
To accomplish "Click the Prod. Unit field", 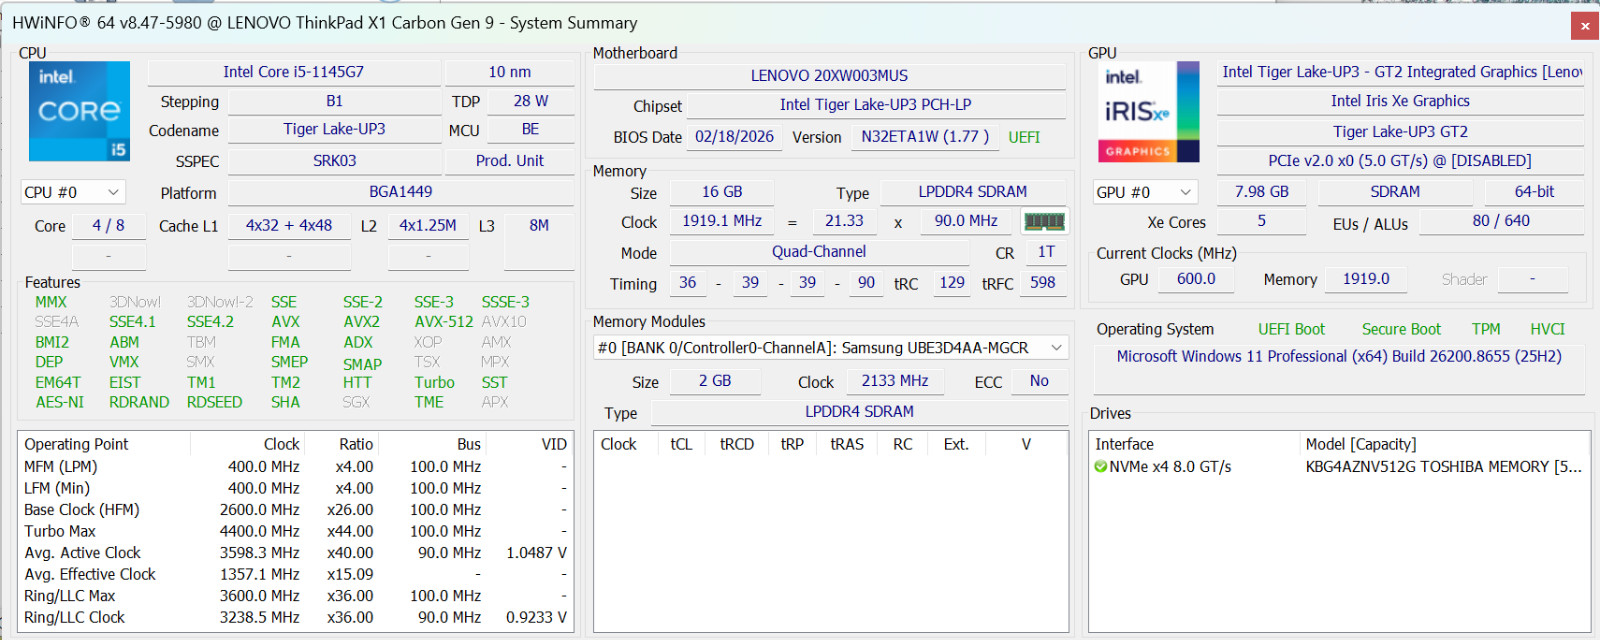I will click(x=509, y=161).
